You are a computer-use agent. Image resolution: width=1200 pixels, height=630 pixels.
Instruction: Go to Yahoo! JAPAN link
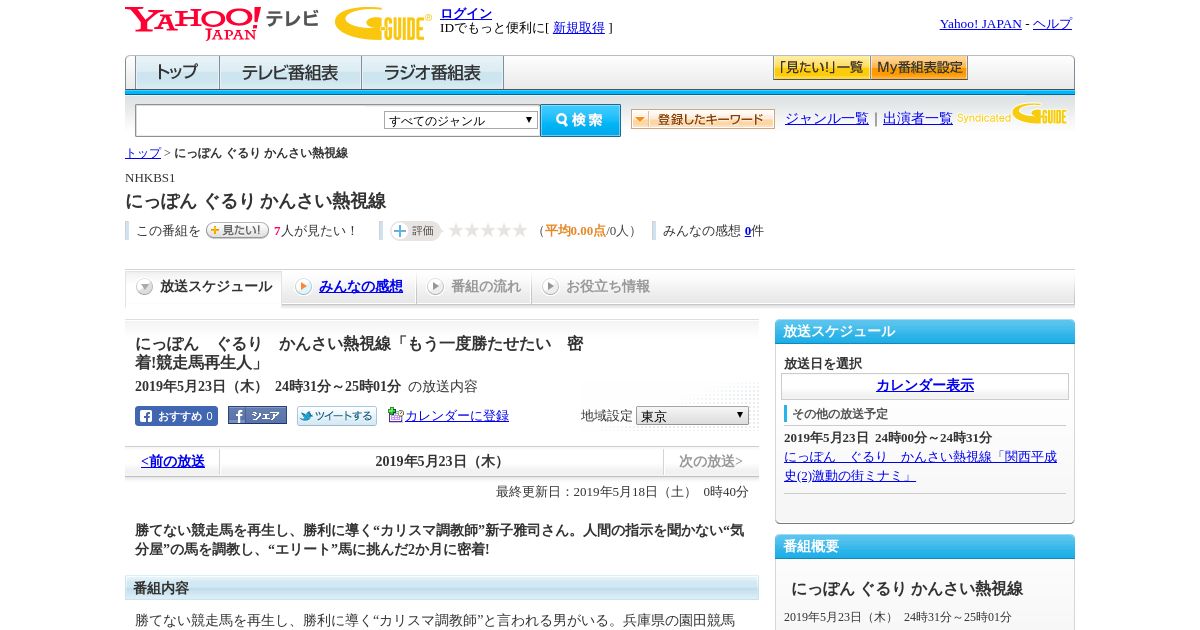click(x=980, y=24)
